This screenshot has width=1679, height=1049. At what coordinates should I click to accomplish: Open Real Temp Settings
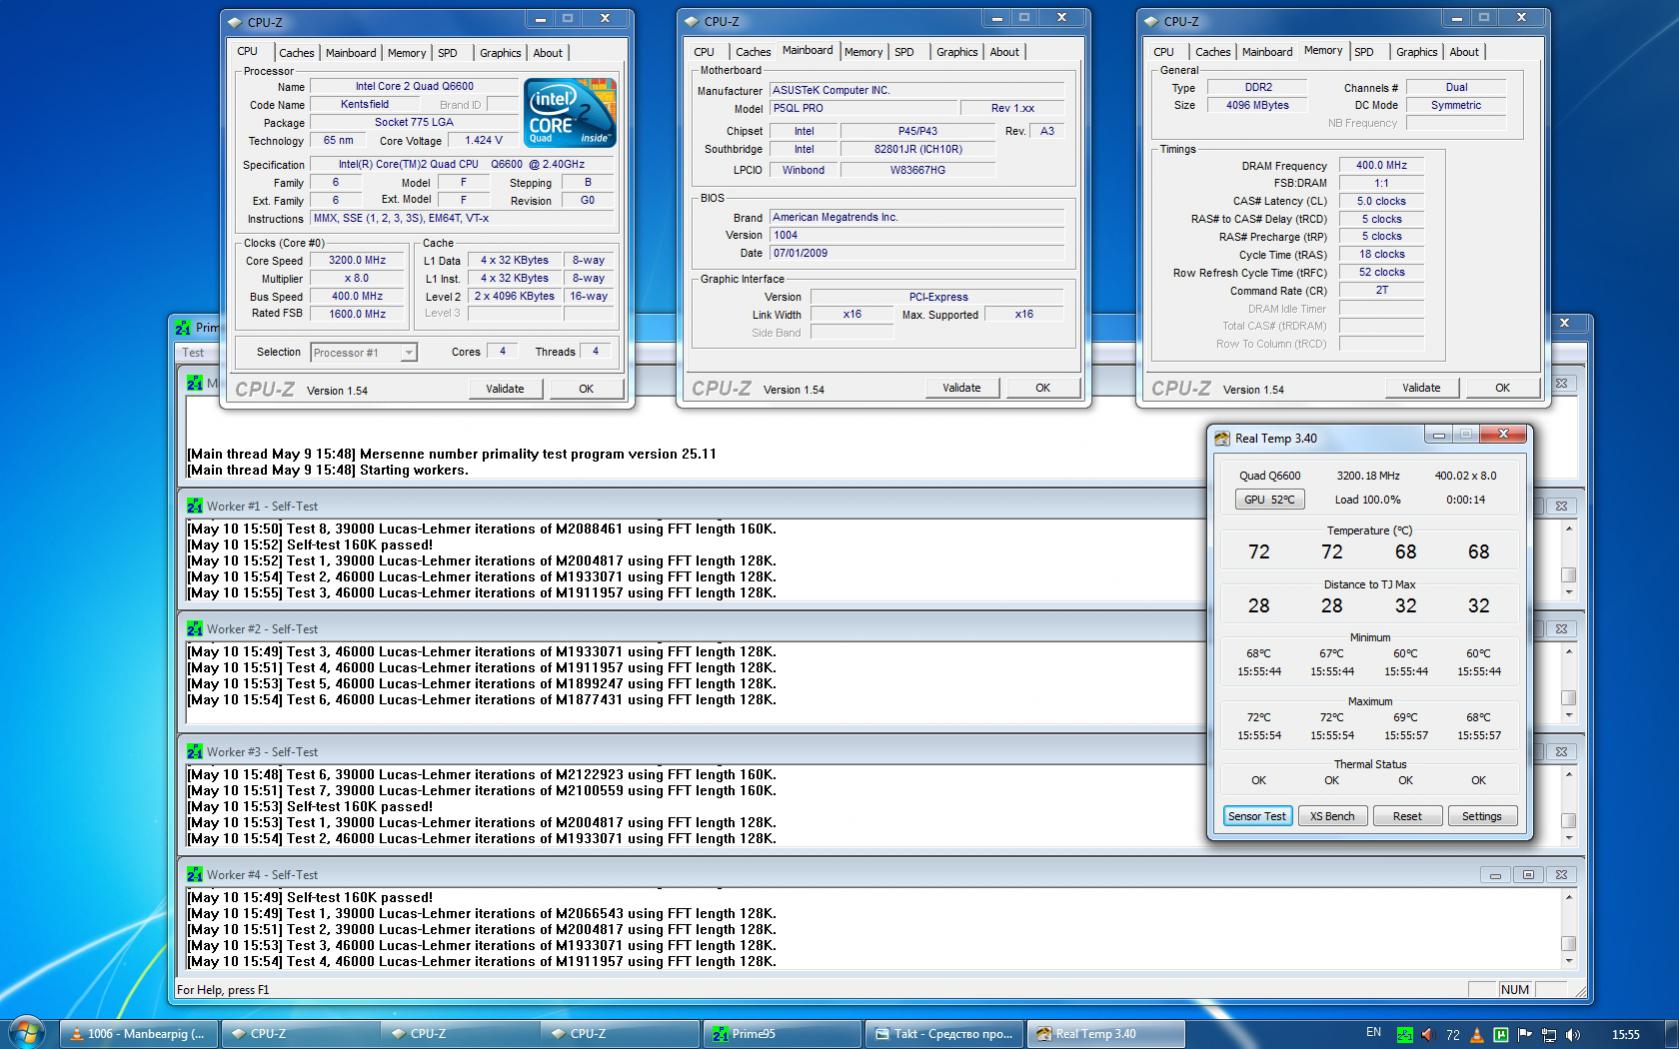tap(1482, 816)
